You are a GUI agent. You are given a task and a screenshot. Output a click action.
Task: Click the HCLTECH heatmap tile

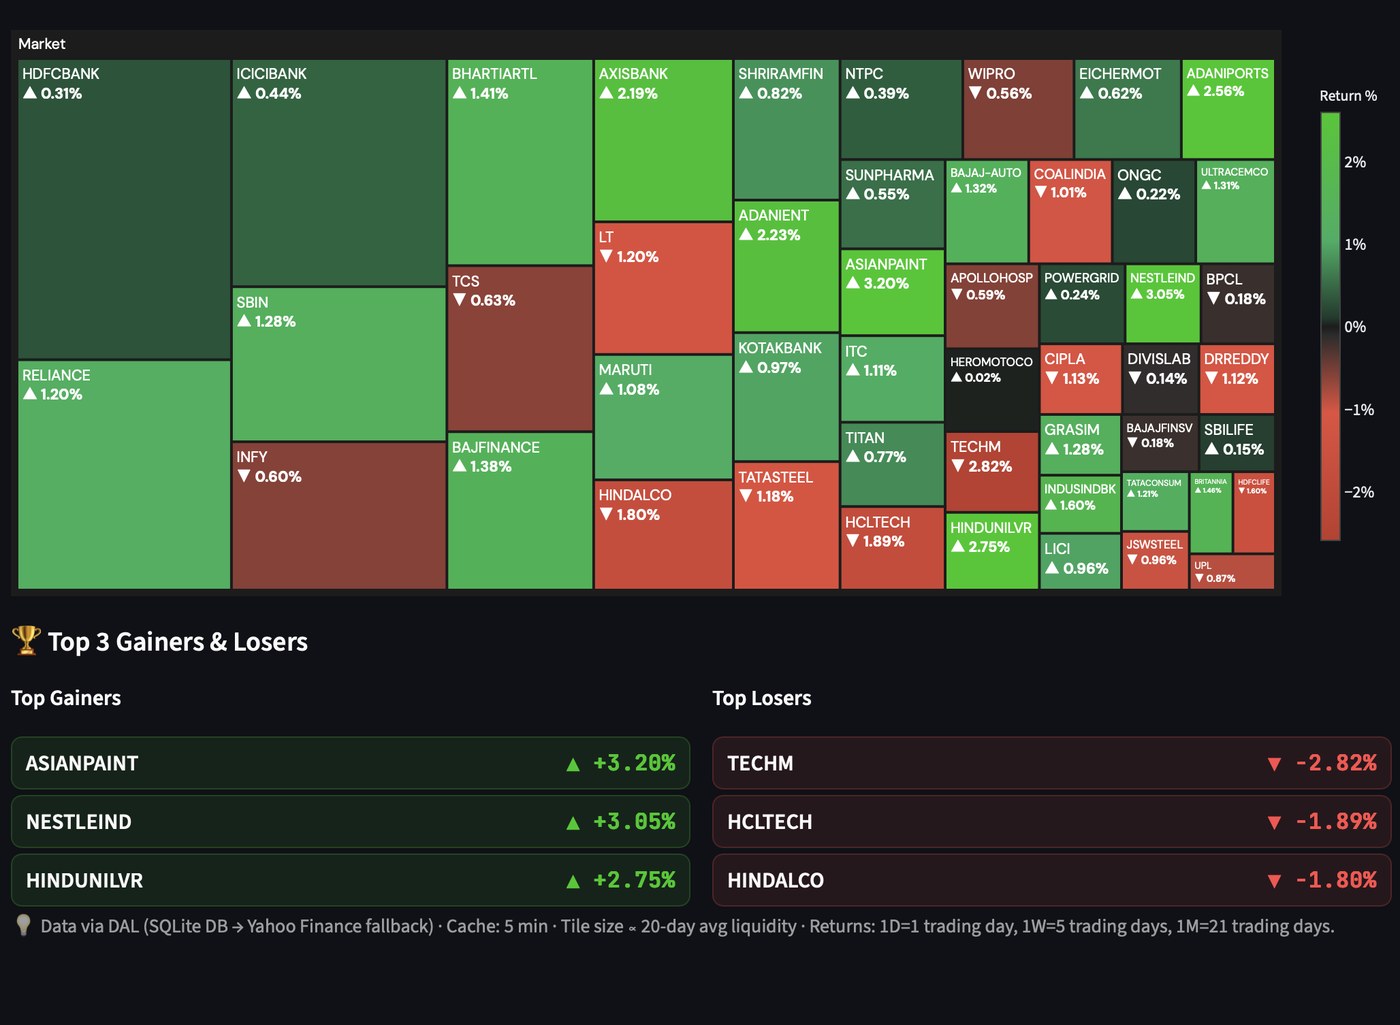tap(892, 549)
